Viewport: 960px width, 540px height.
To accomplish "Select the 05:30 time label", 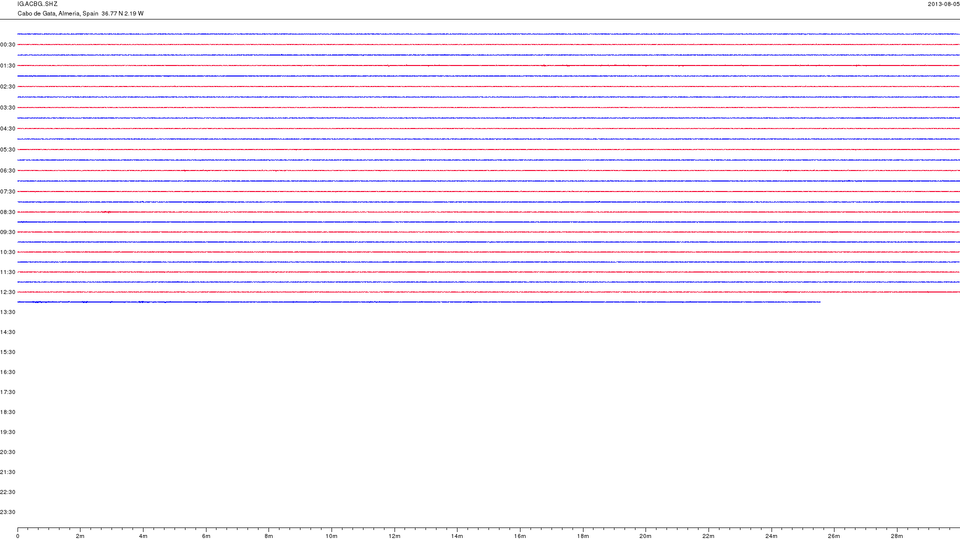I will click(7, 149).
